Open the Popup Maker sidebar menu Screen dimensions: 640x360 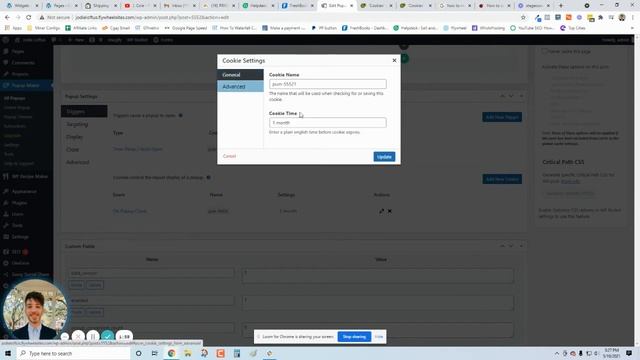[26, 85]
